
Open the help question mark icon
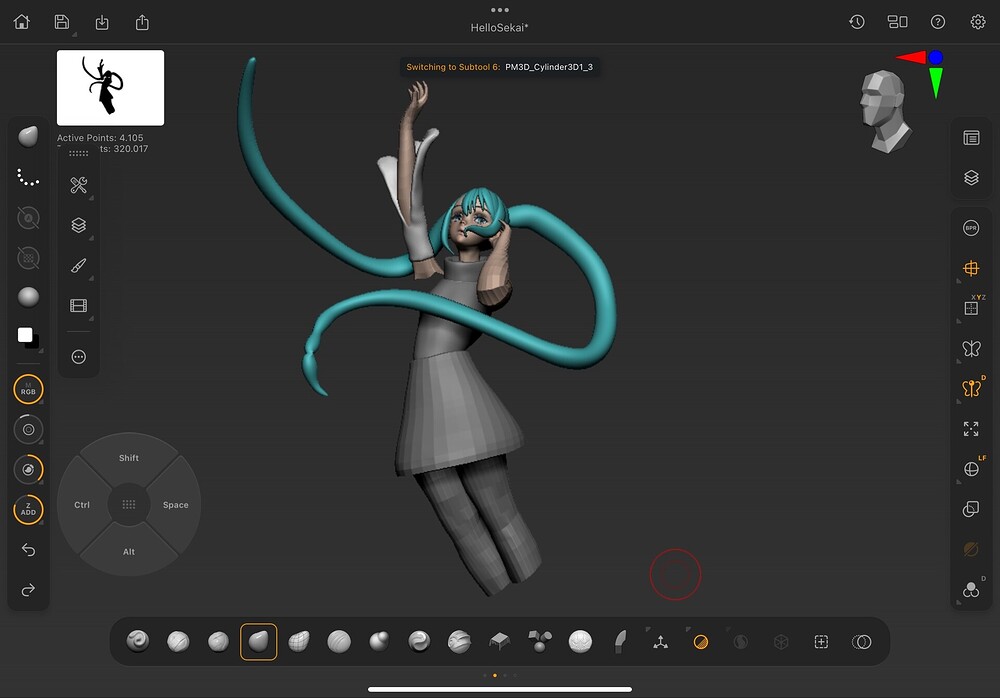point(938,22)
